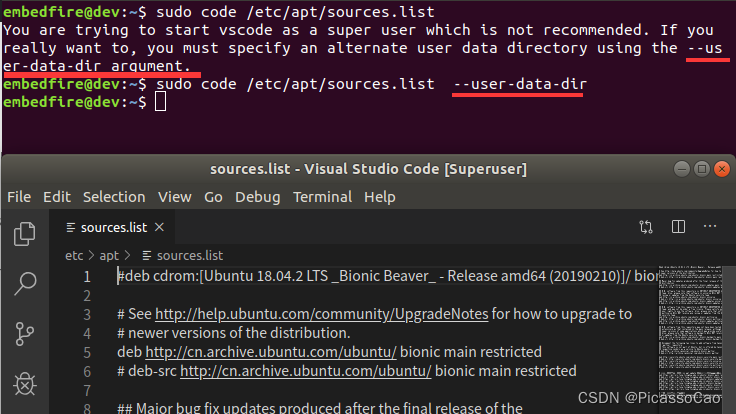The width and height of the screenshot is (736, 414).
Task: Click the terminal prompt cursor
Action: (x=161, y=102)
